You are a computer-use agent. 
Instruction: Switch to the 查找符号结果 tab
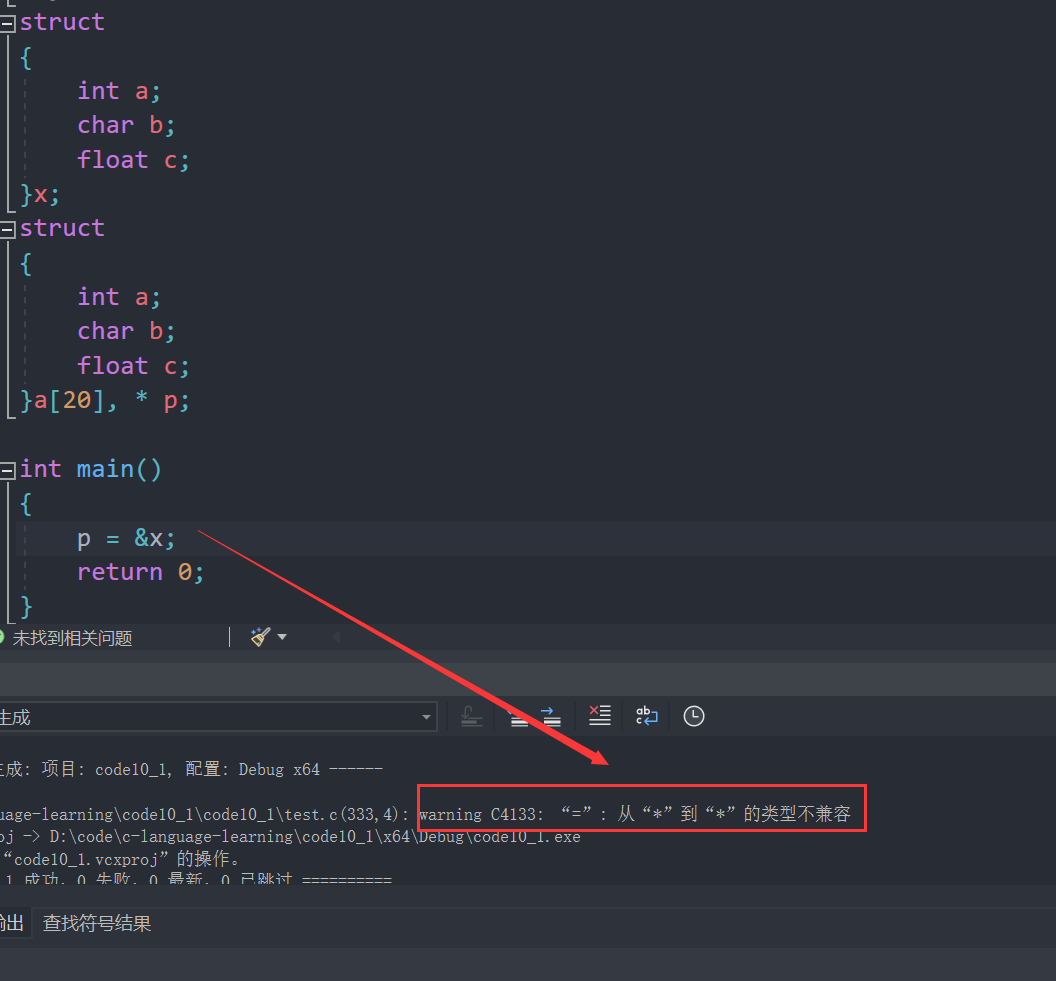97,923
